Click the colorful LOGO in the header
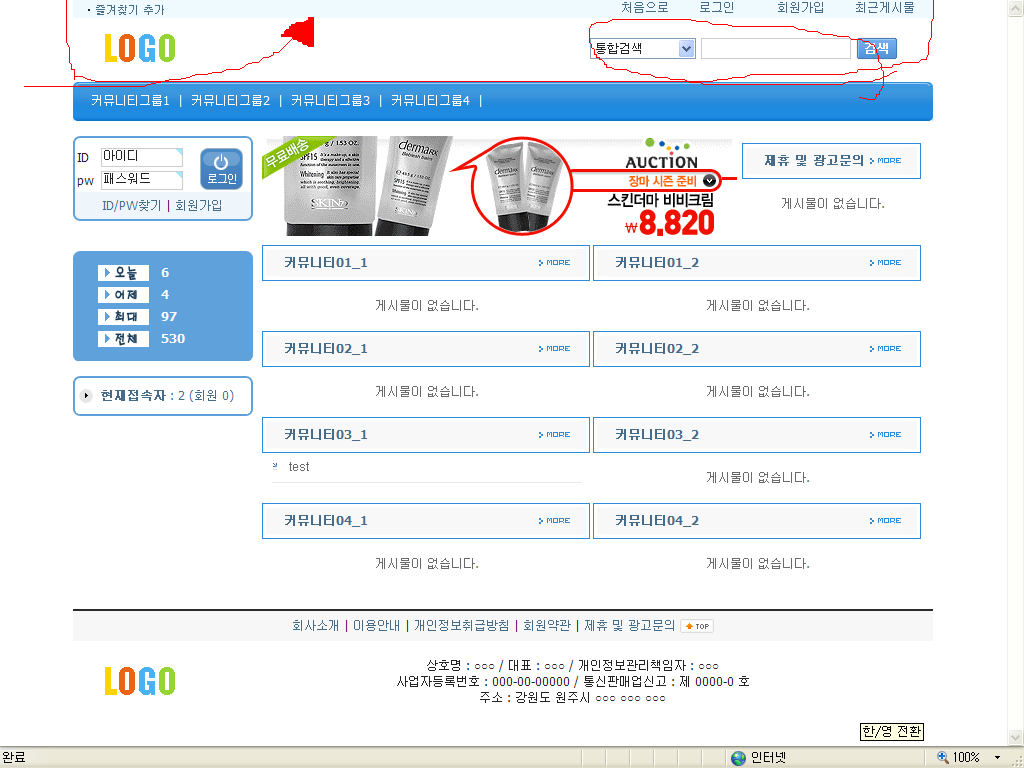The width and height of the screenshot is (1024, 768). point(139,48)
